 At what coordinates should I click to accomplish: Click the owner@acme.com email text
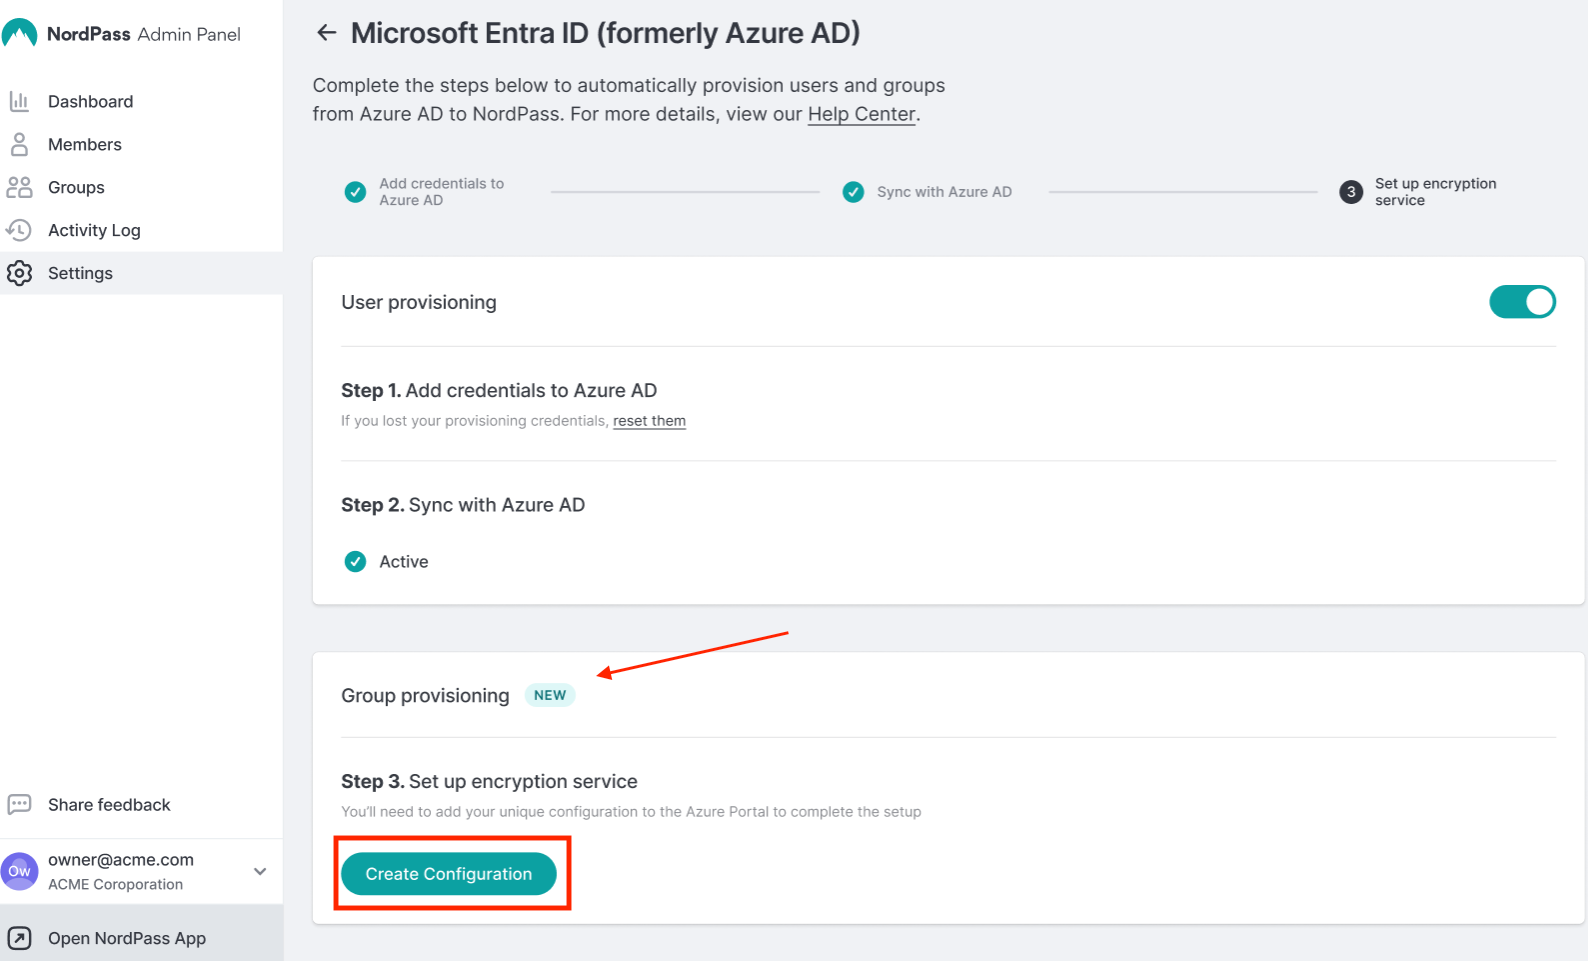tap(121, 859)
